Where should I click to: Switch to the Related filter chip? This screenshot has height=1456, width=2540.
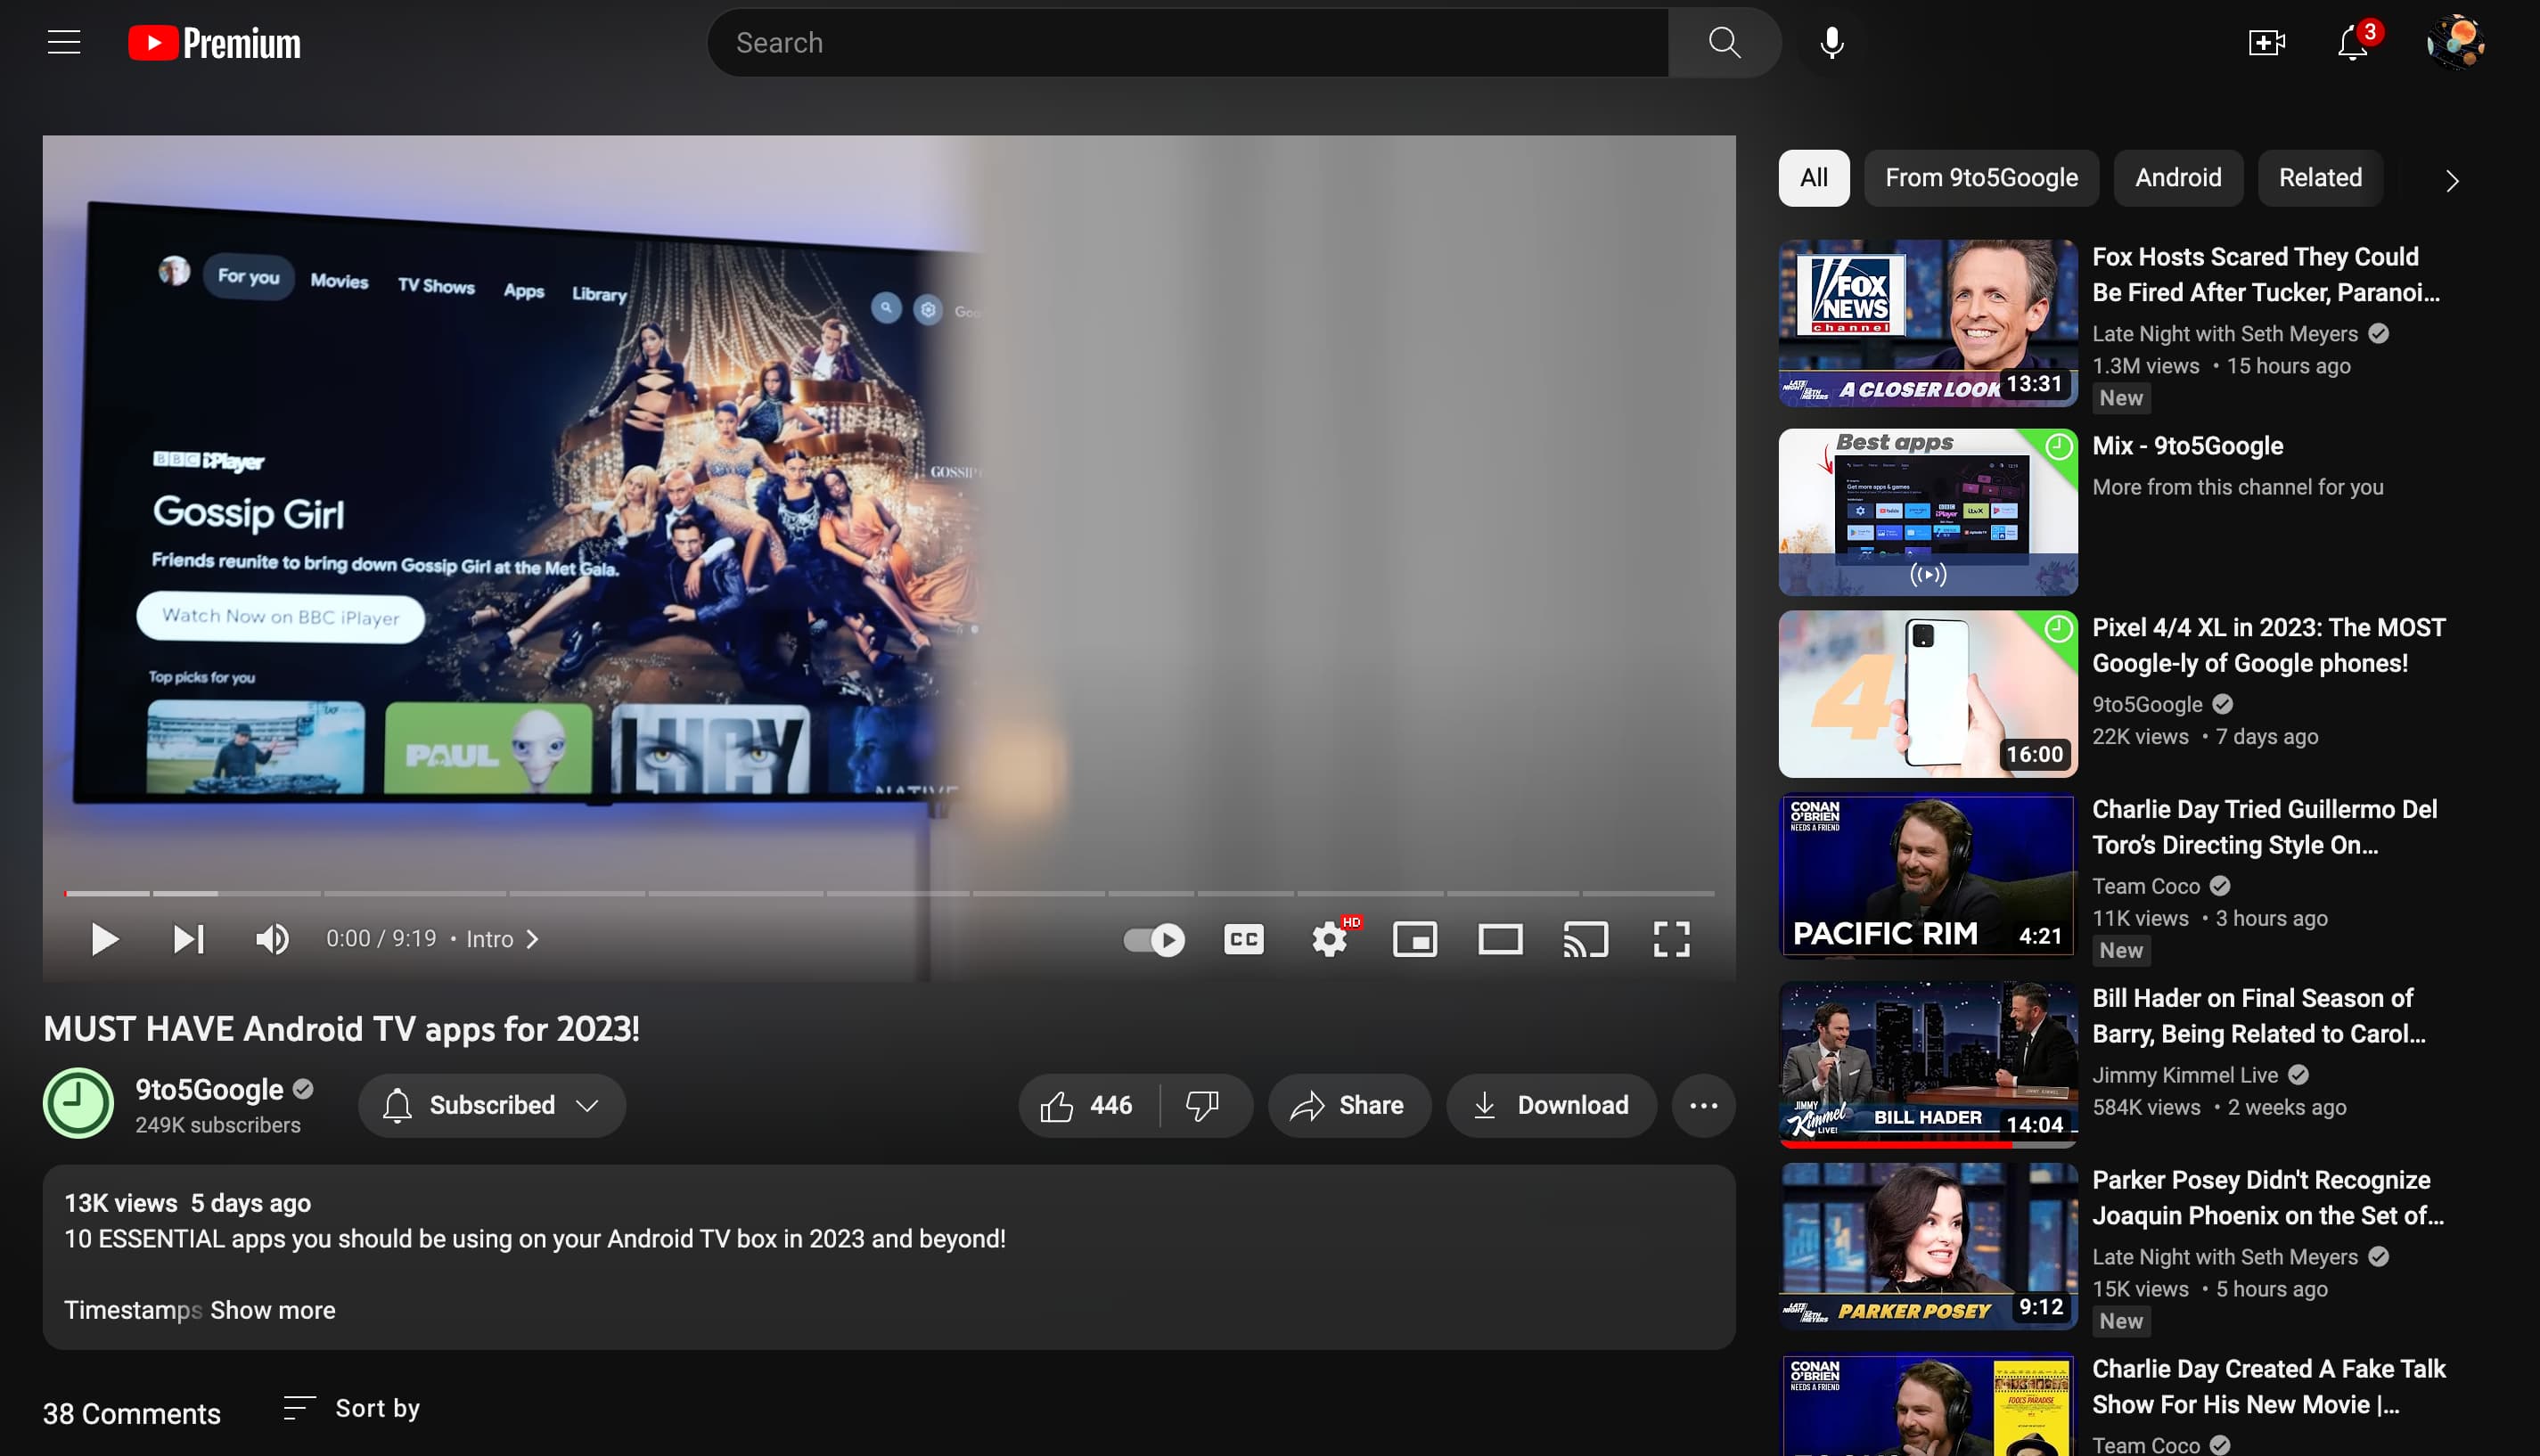[2320, 177]
